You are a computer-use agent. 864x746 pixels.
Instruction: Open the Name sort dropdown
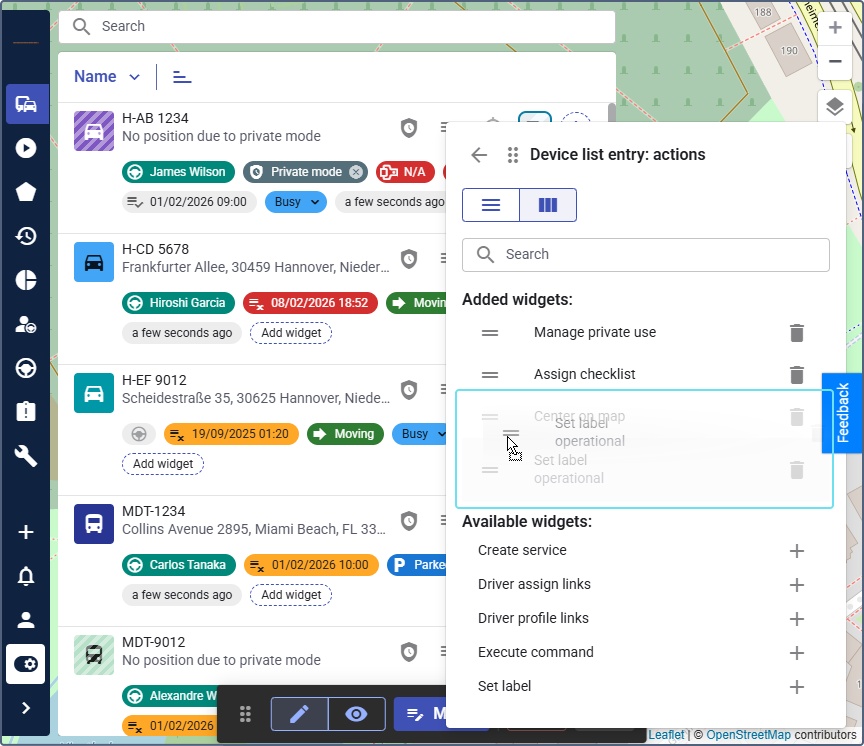108,77
